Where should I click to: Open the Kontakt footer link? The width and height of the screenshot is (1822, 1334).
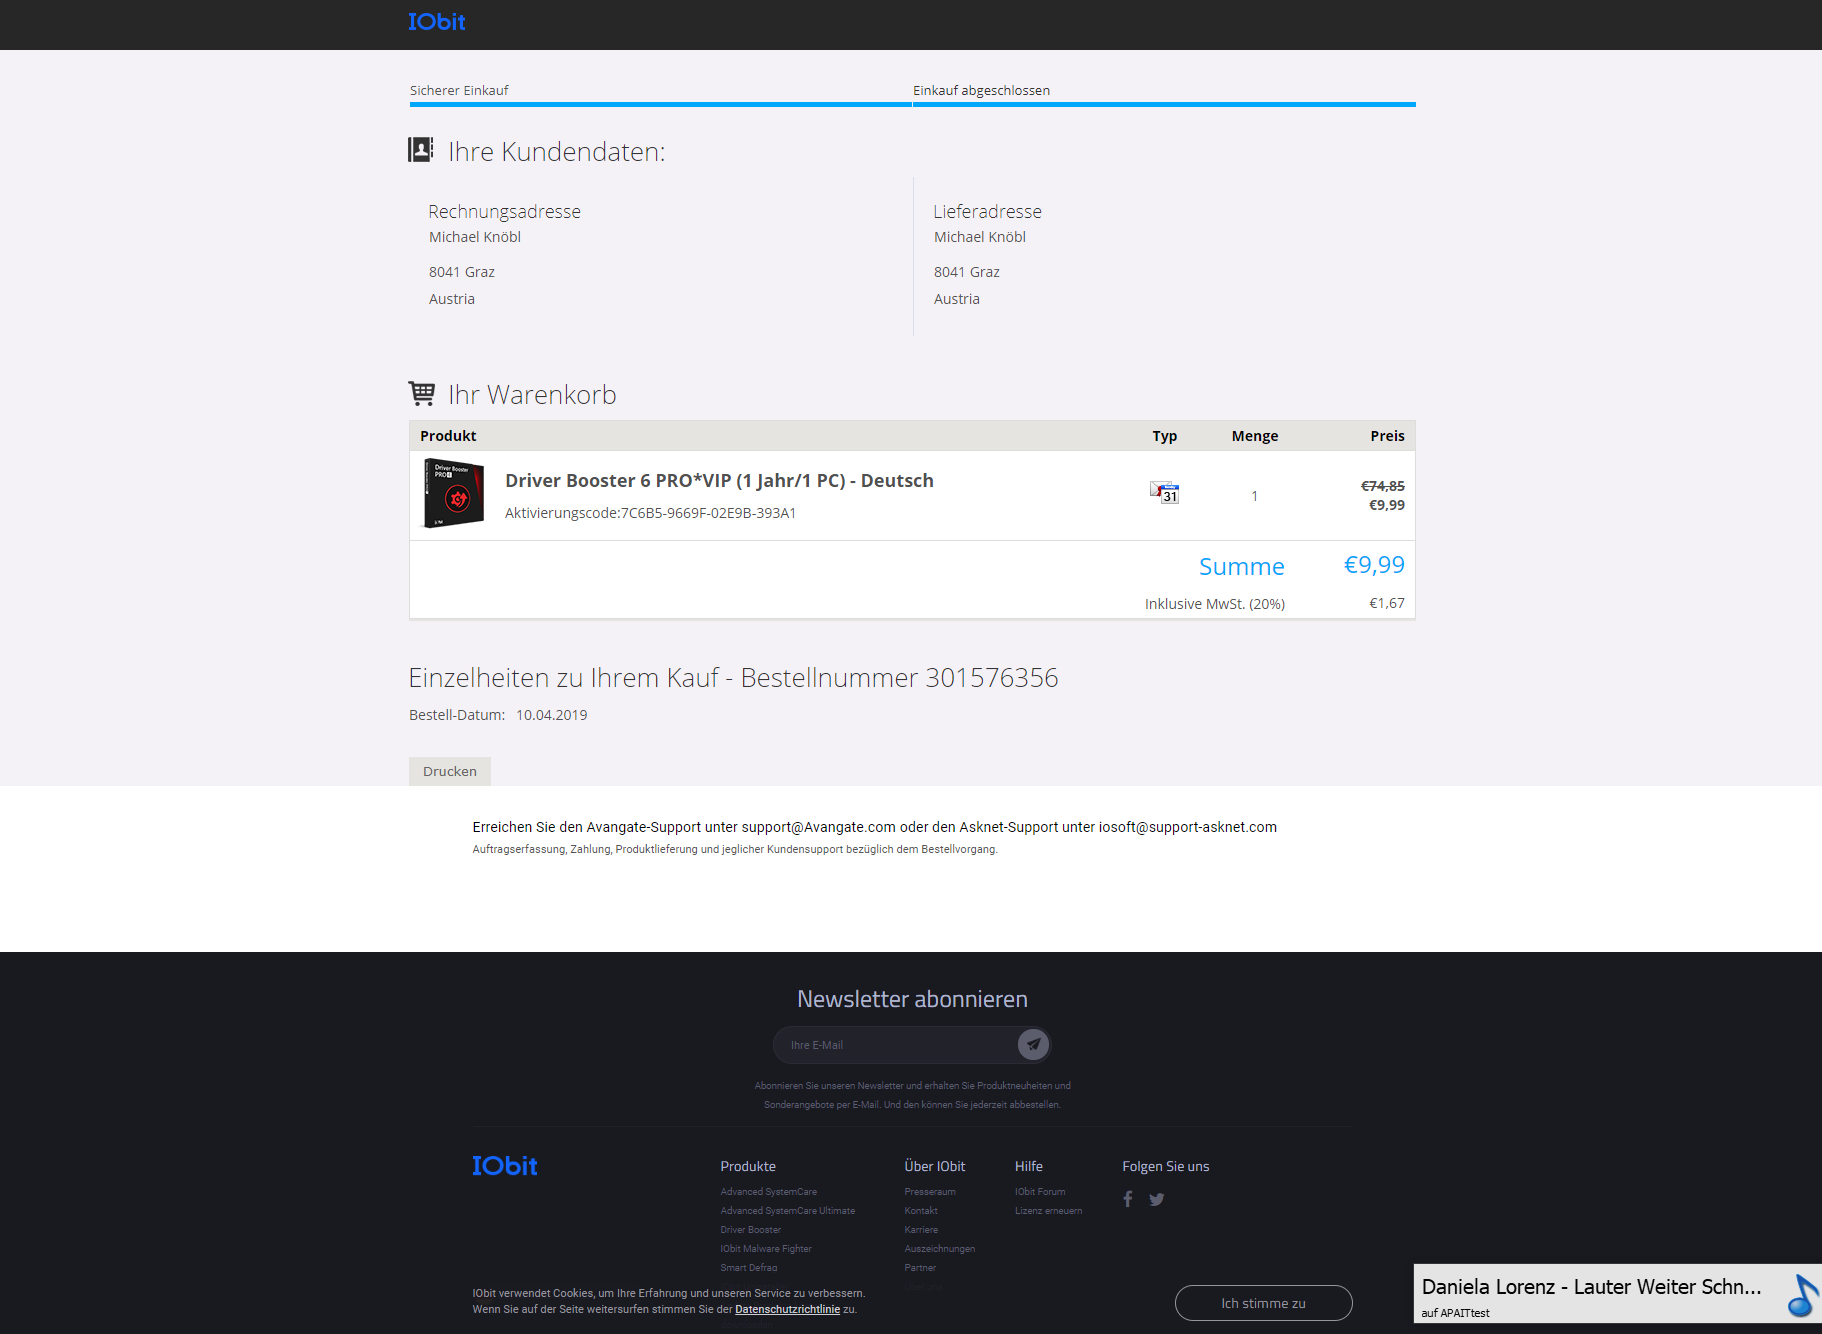pyautogui.click(x=921, y=1211)
